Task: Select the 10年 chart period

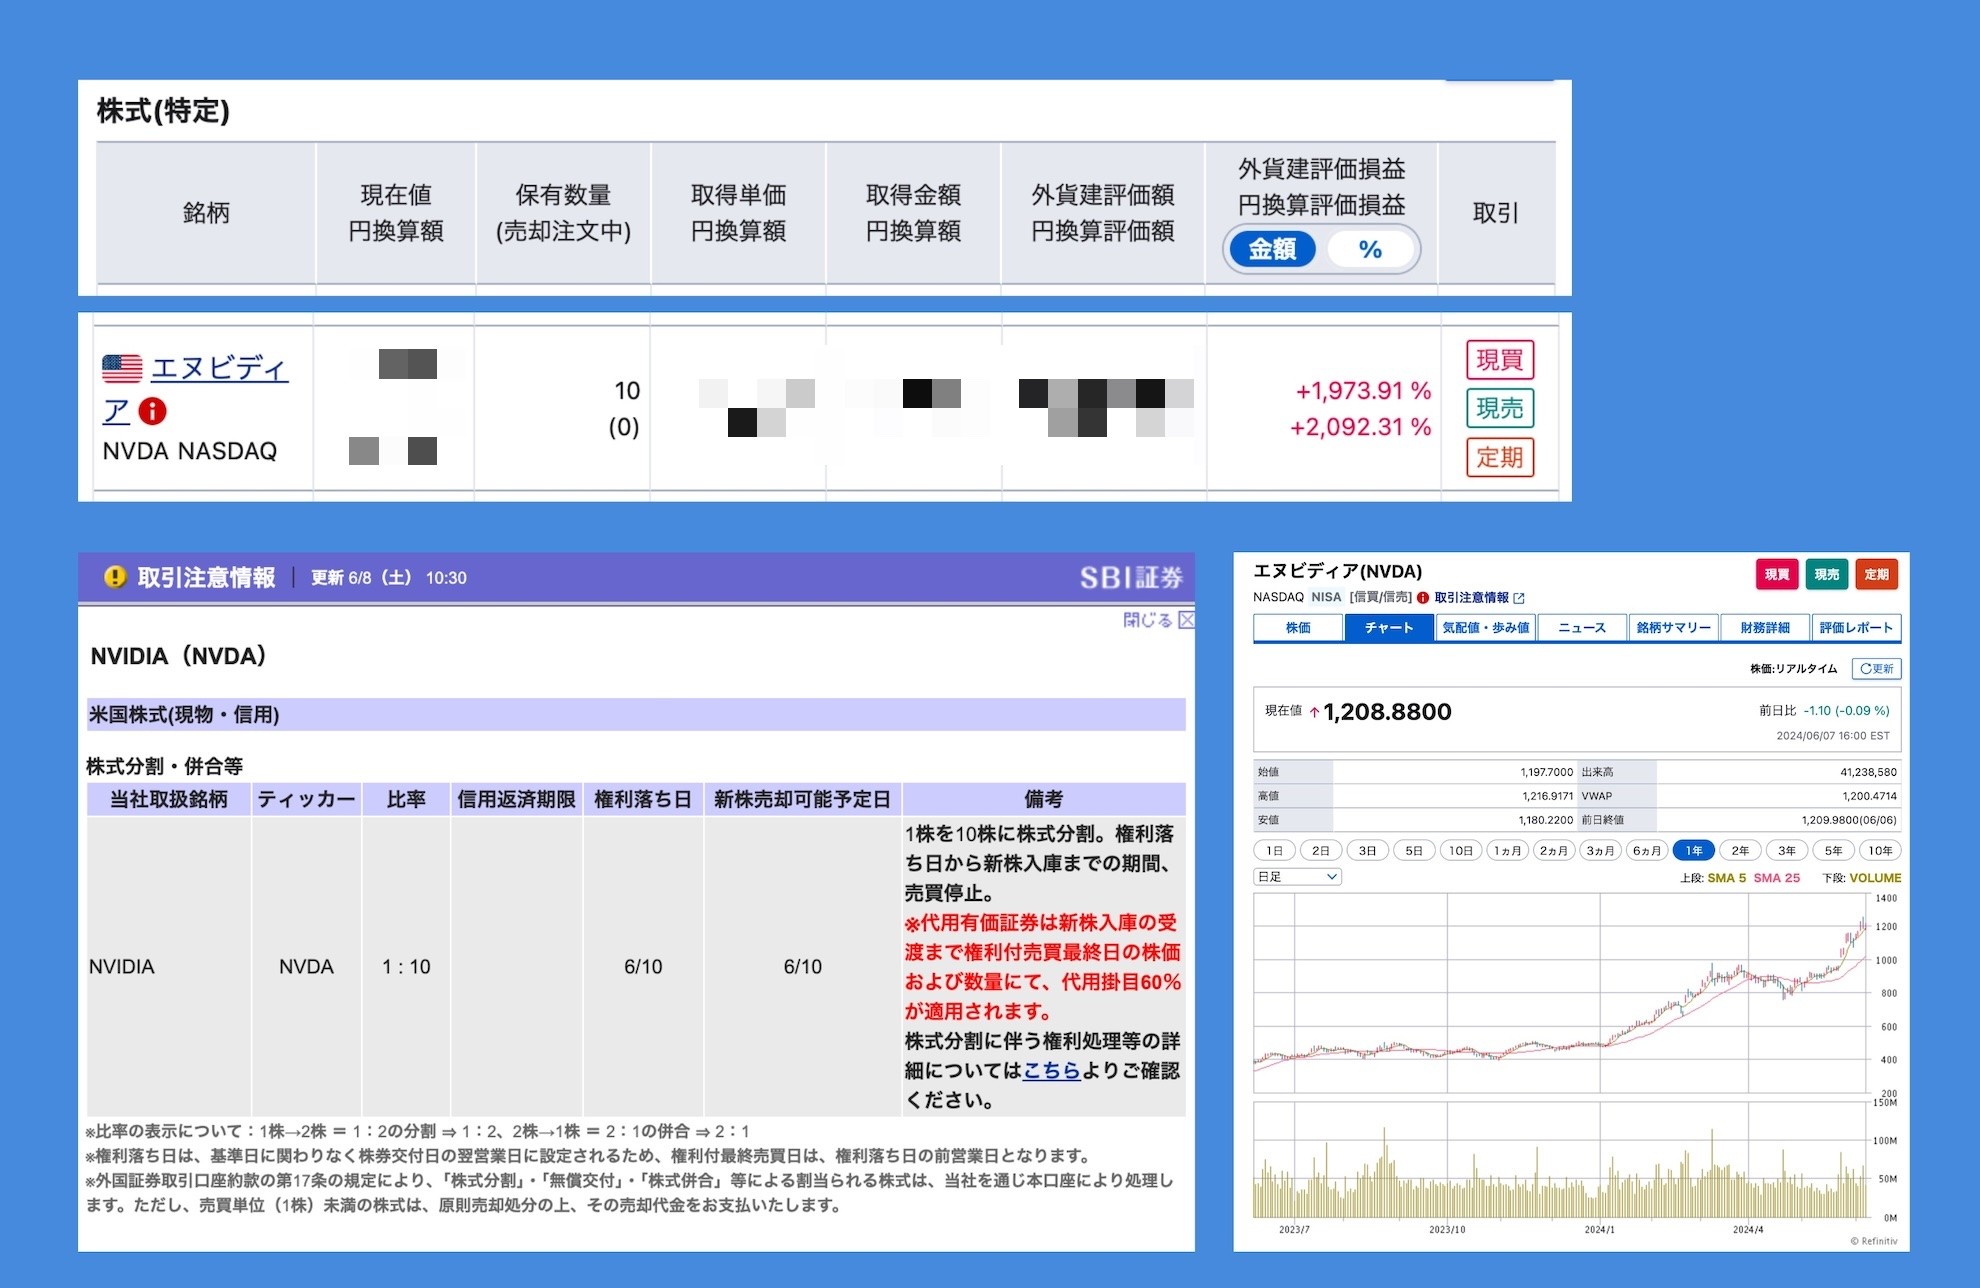Action: (x=1880, y=850)
